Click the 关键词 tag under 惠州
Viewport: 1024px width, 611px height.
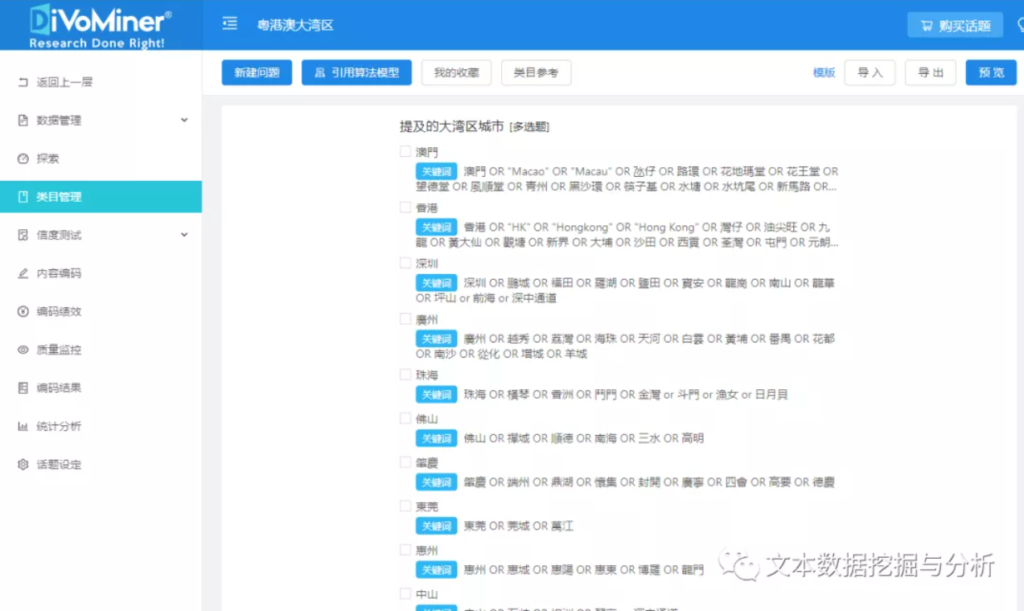(x=436, y=569)
